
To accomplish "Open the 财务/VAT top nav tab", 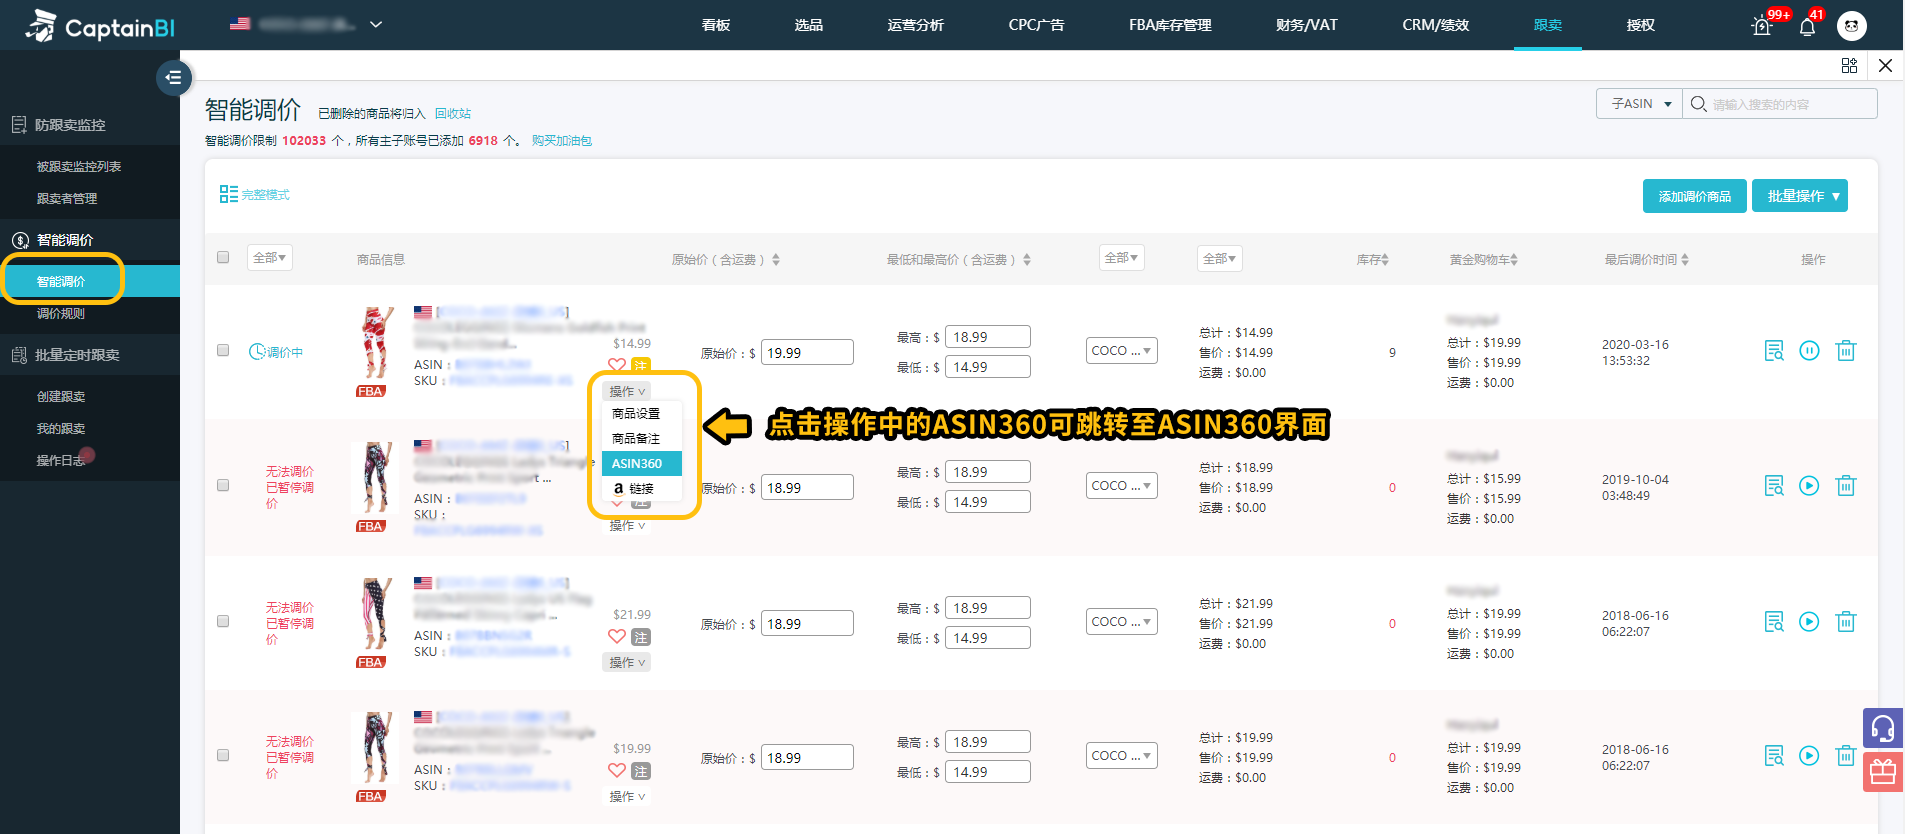I will [1306, 25].
